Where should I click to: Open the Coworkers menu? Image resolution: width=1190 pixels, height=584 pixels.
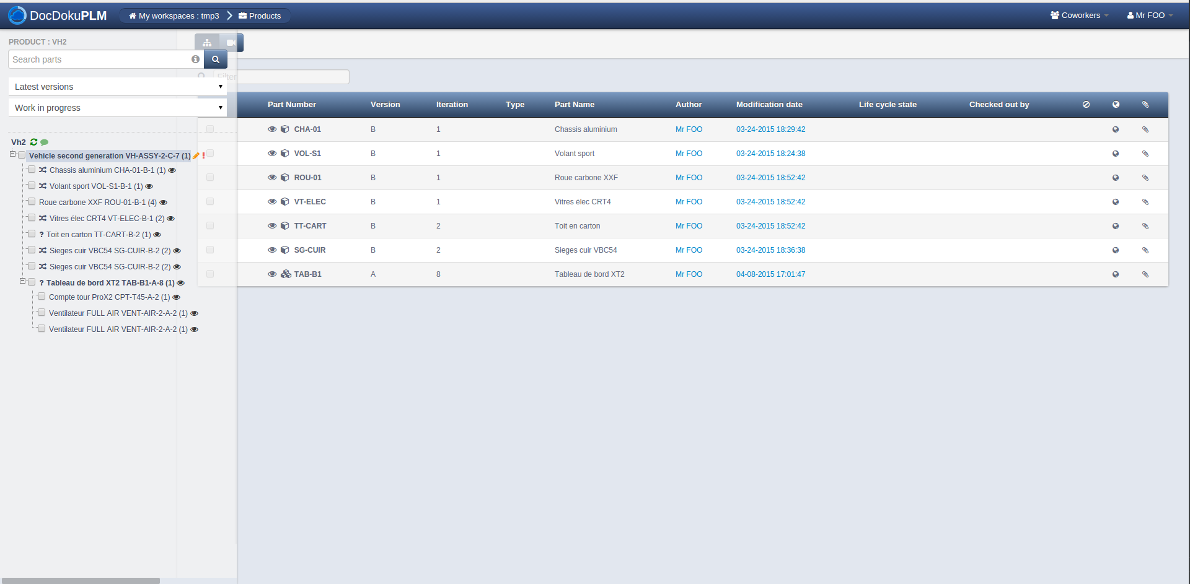coord(1079,15)
